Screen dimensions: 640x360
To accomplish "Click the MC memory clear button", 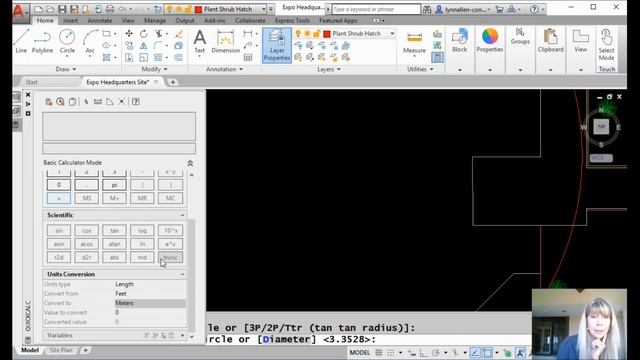I will [x=170, y=198].
